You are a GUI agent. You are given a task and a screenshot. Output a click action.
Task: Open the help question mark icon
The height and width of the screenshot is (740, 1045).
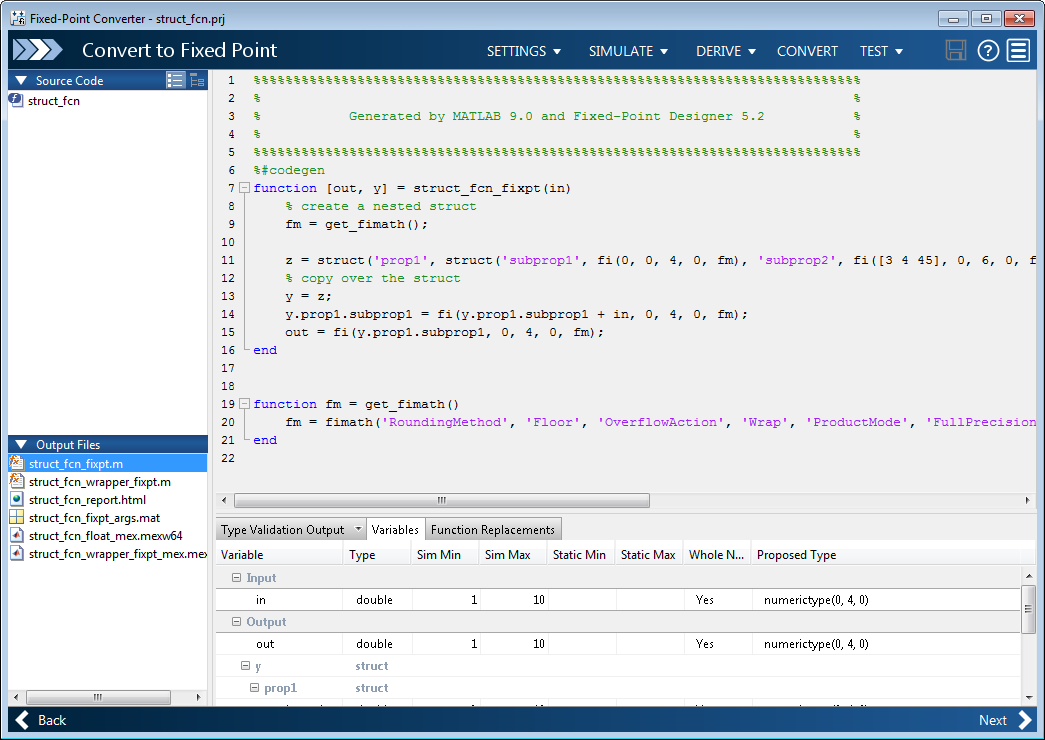pos(988,51)
